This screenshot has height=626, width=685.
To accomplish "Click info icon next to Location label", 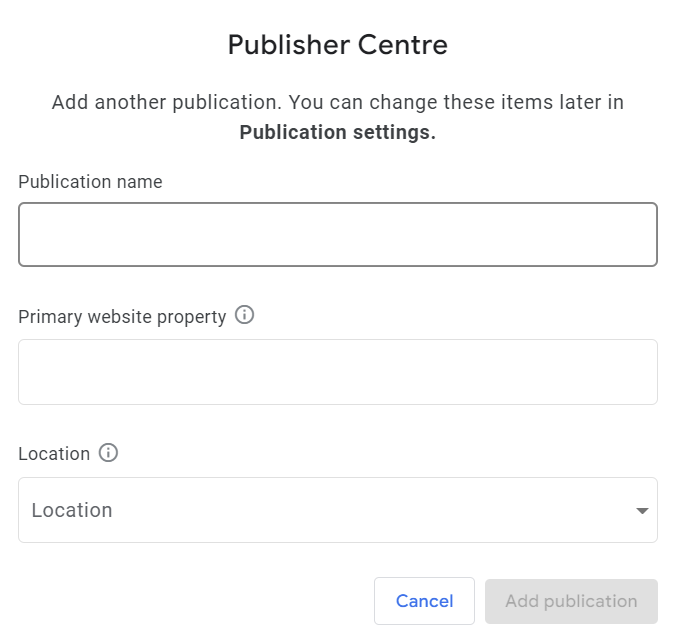I will pyautogui.click(x=108, y=453).
